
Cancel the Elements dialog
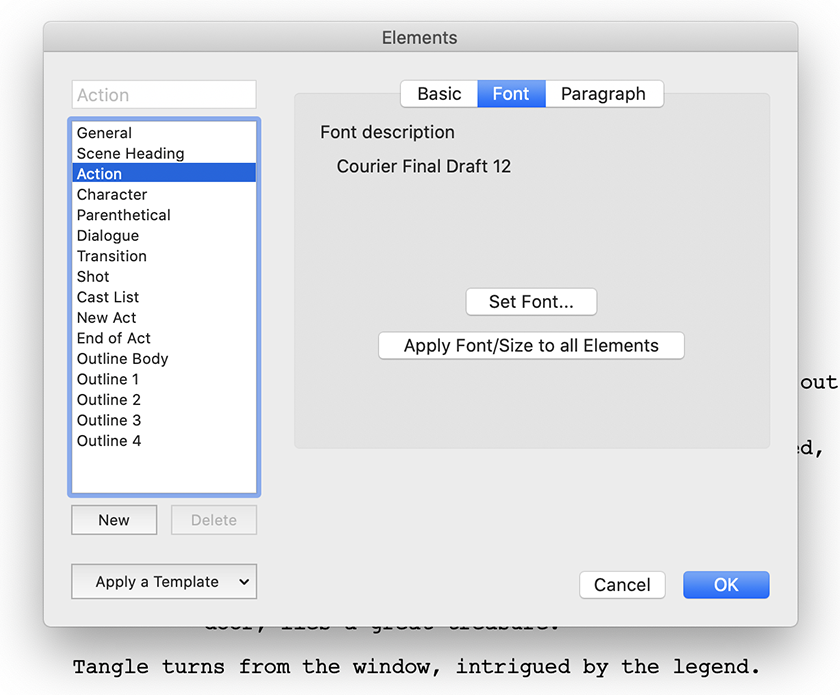pyautogui.click(x=622, y=585)
